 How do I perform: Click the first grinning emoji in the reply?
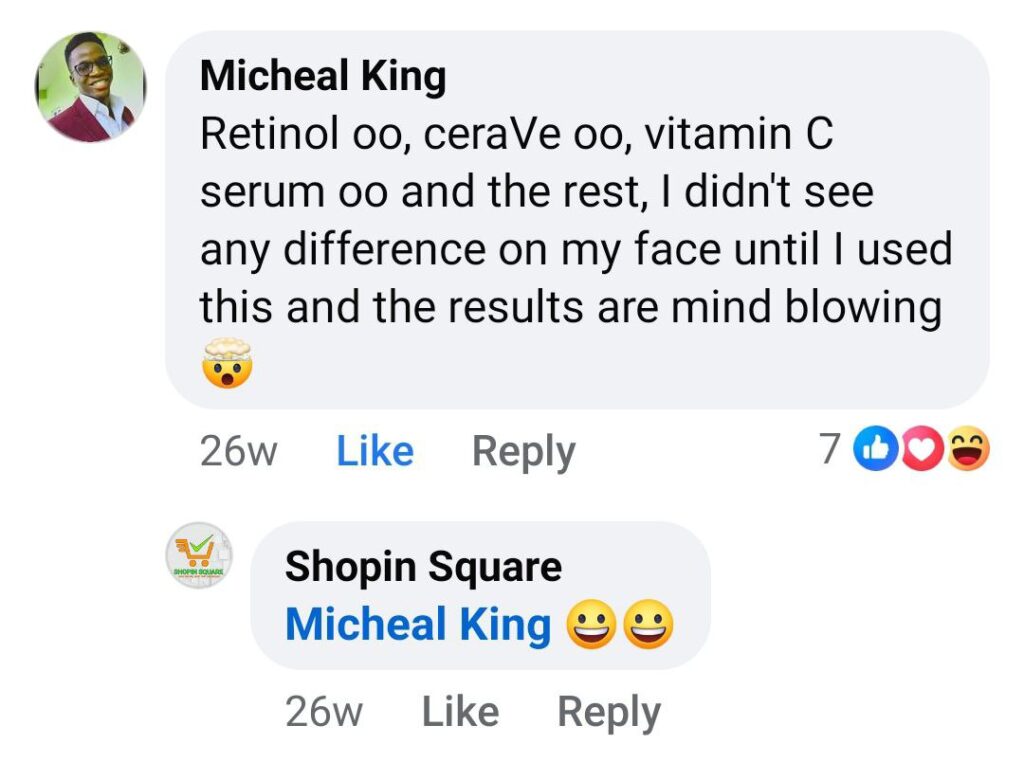pos(590,626)
